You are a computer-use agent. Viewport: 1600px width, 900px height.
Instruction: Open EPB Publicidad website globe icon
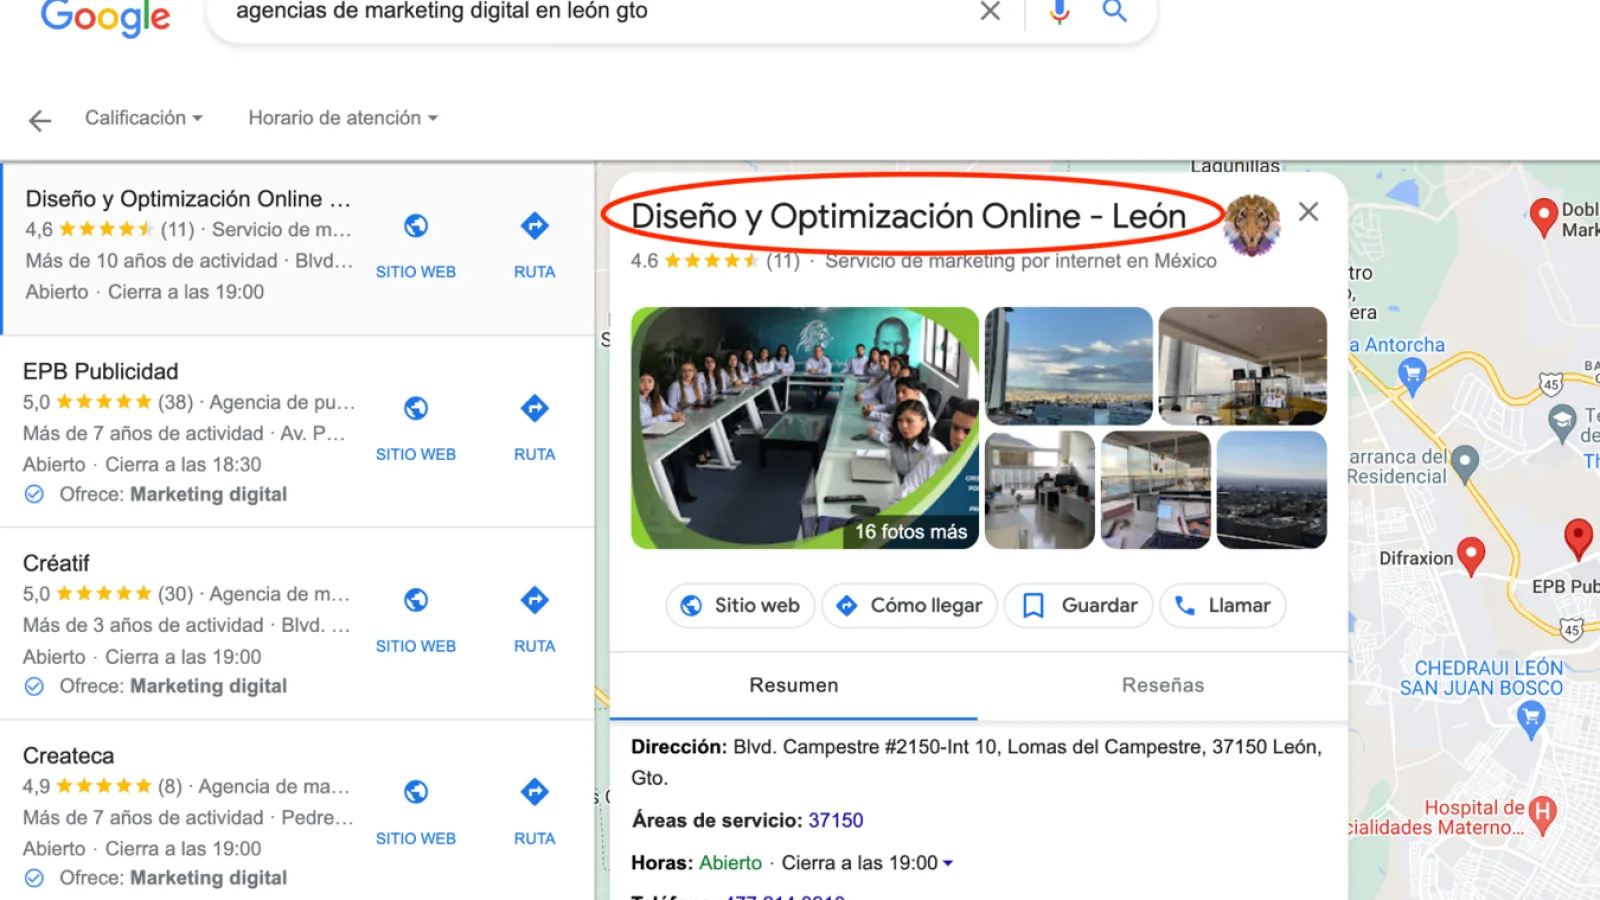tap(416, 408)
